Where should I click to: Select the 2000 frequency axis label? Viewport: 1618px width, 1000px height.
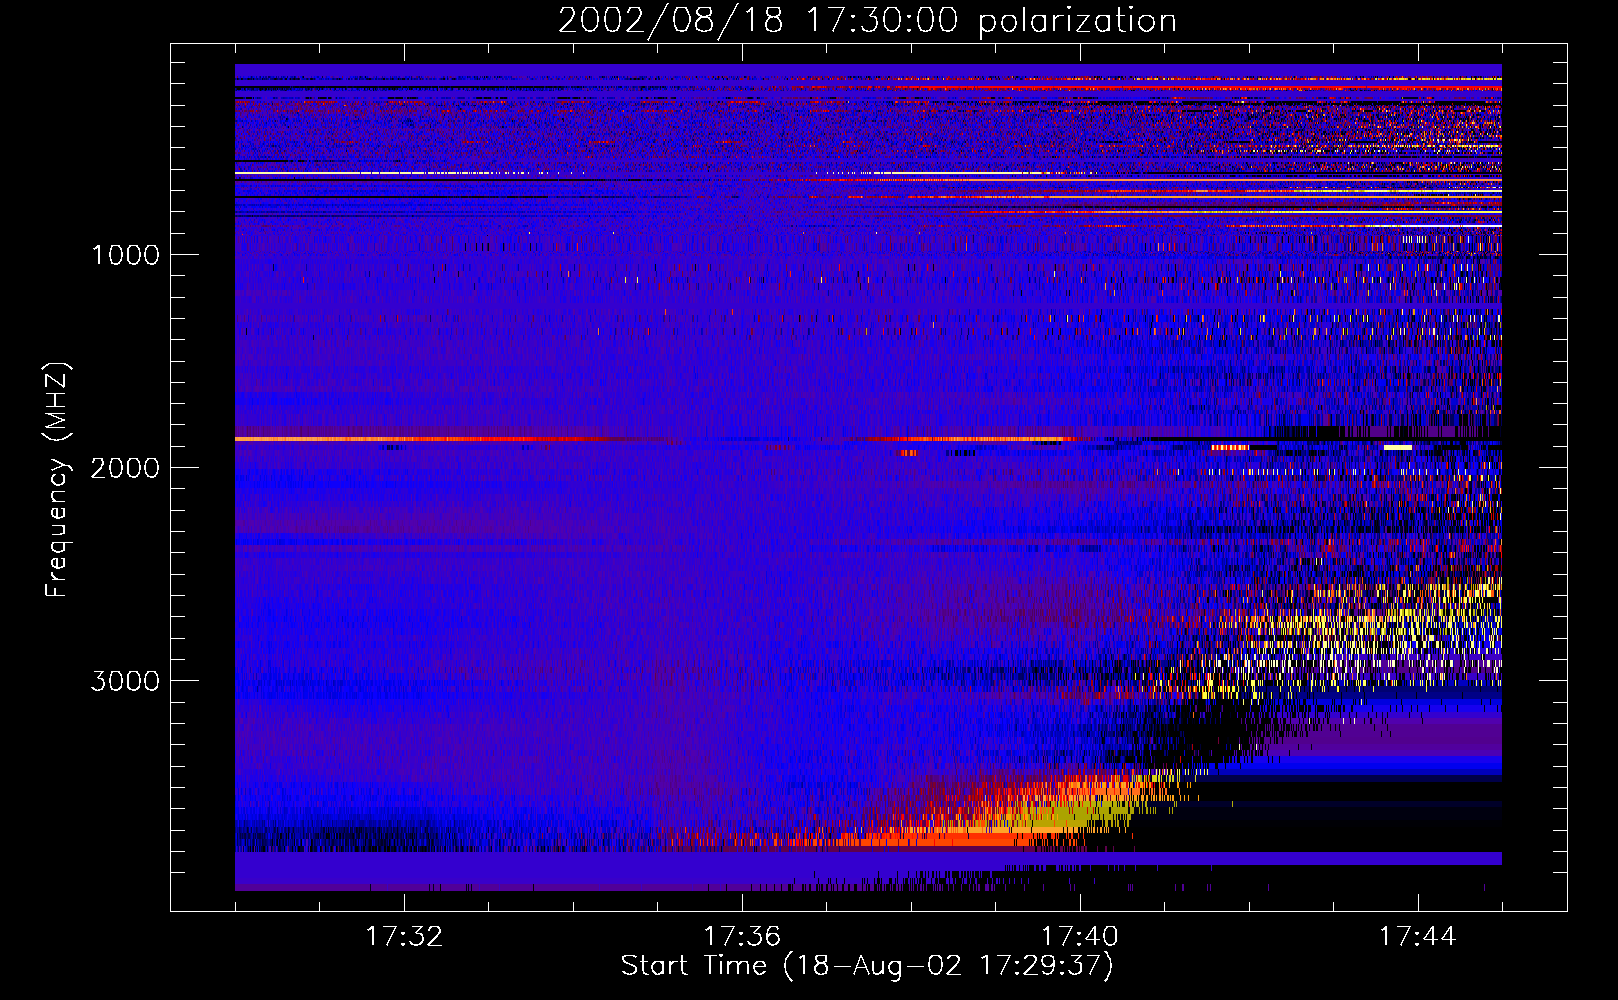[125, 468]
